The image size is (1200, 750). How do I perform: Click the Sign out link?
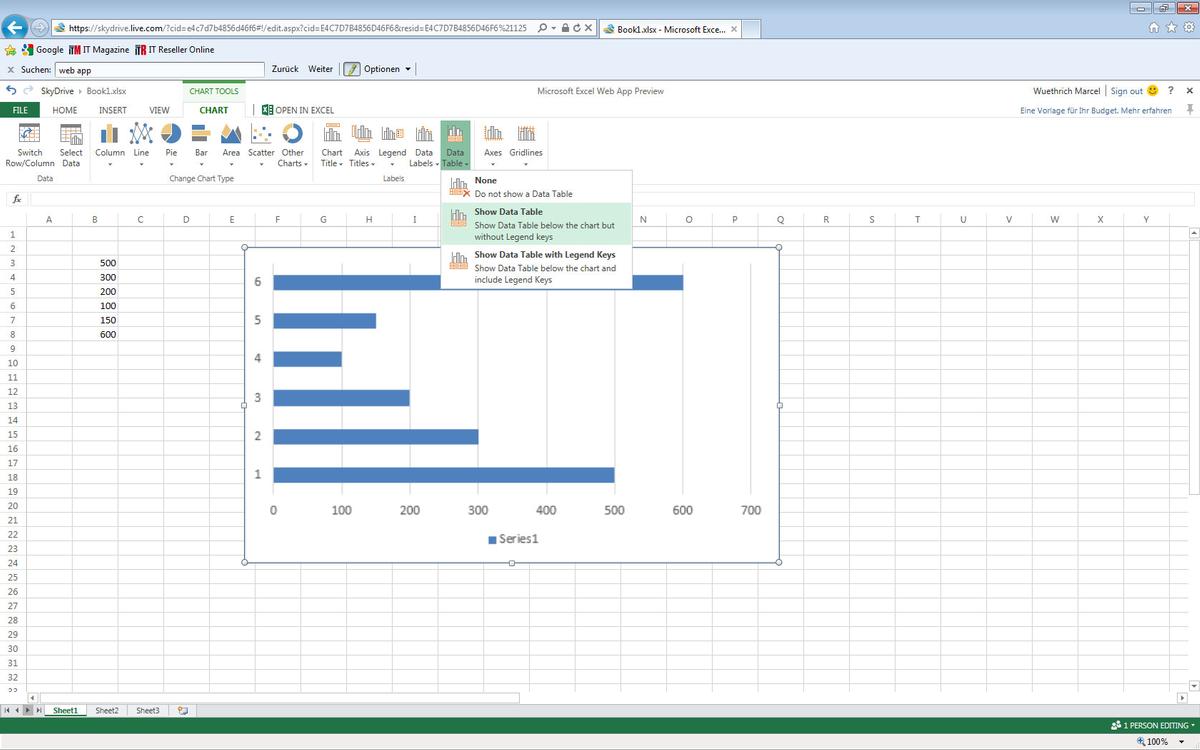pos(1126,91)
